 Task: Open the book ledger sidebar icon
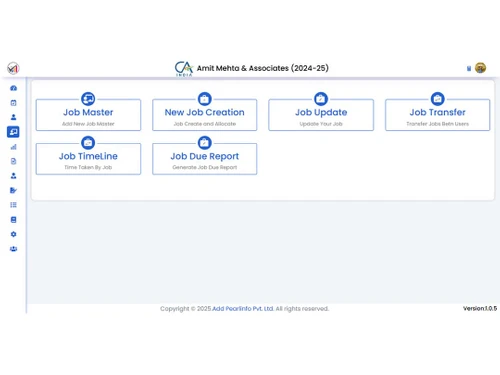pyautogui.click(x=13, y=220)
